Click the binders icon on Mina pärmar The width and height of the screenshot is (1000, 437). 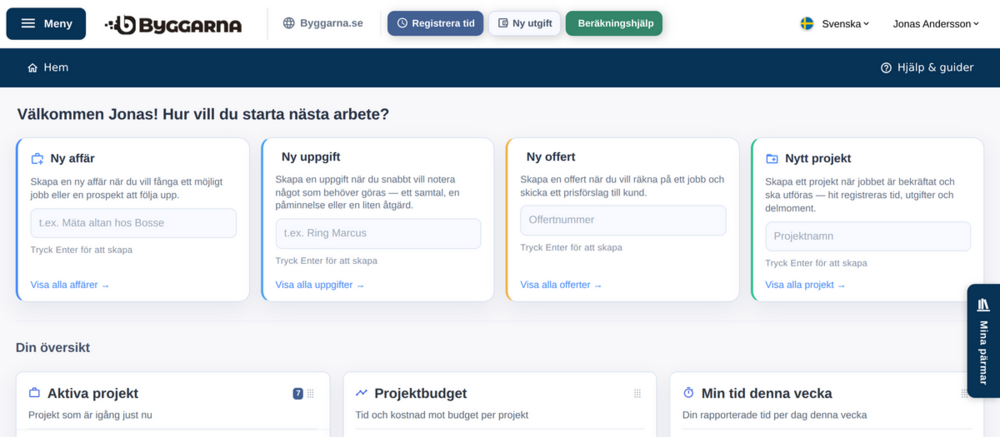(983, 305)
